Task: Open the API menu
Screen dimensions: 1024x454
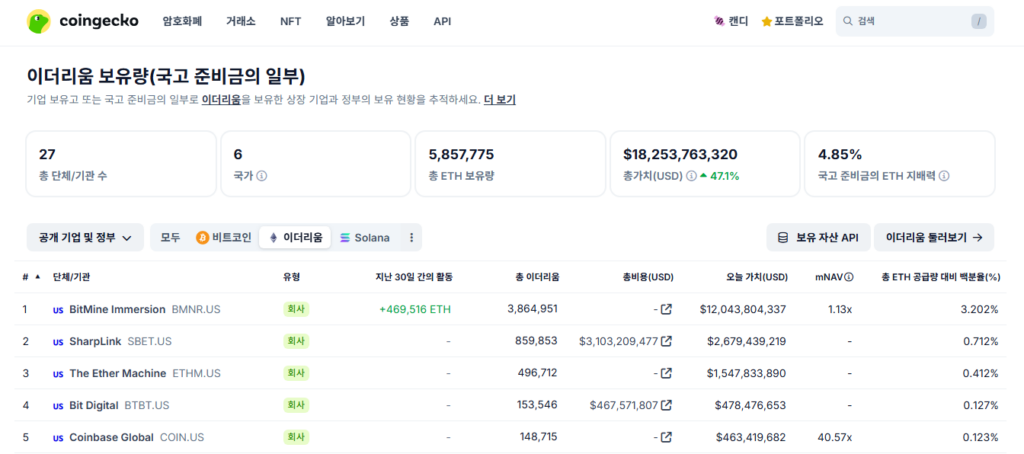Action: 442,21
